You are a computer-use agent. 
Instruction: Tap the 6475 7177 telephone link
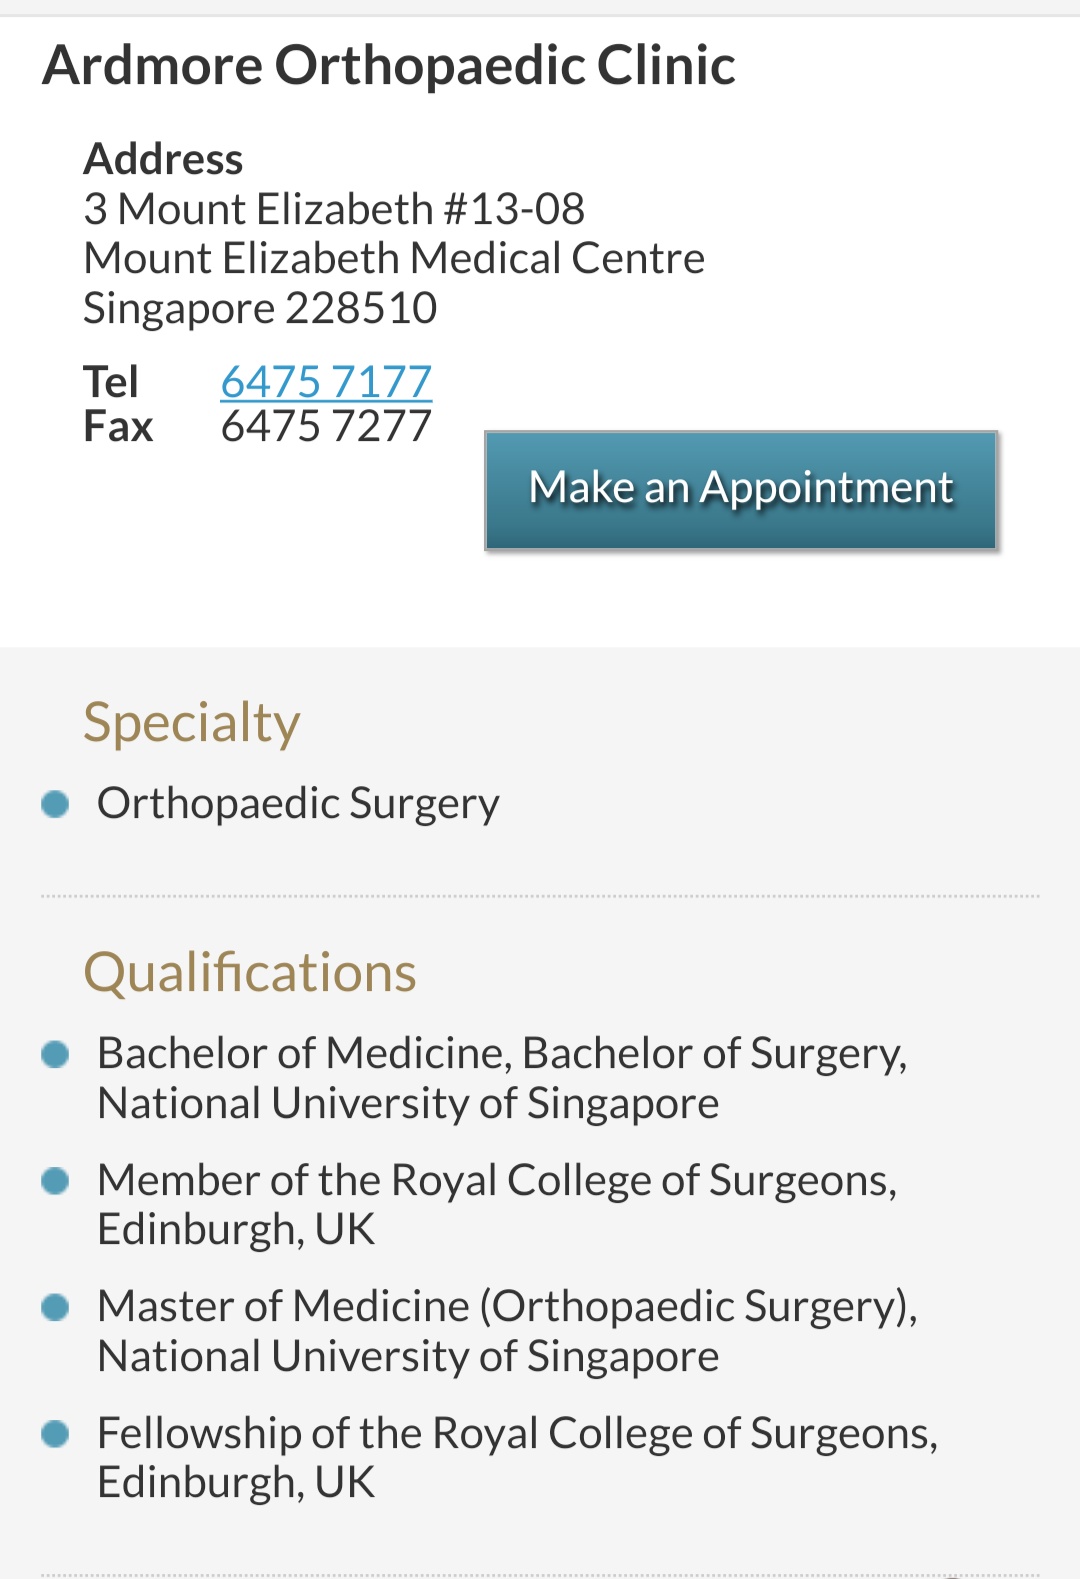(x=326, y=381)
